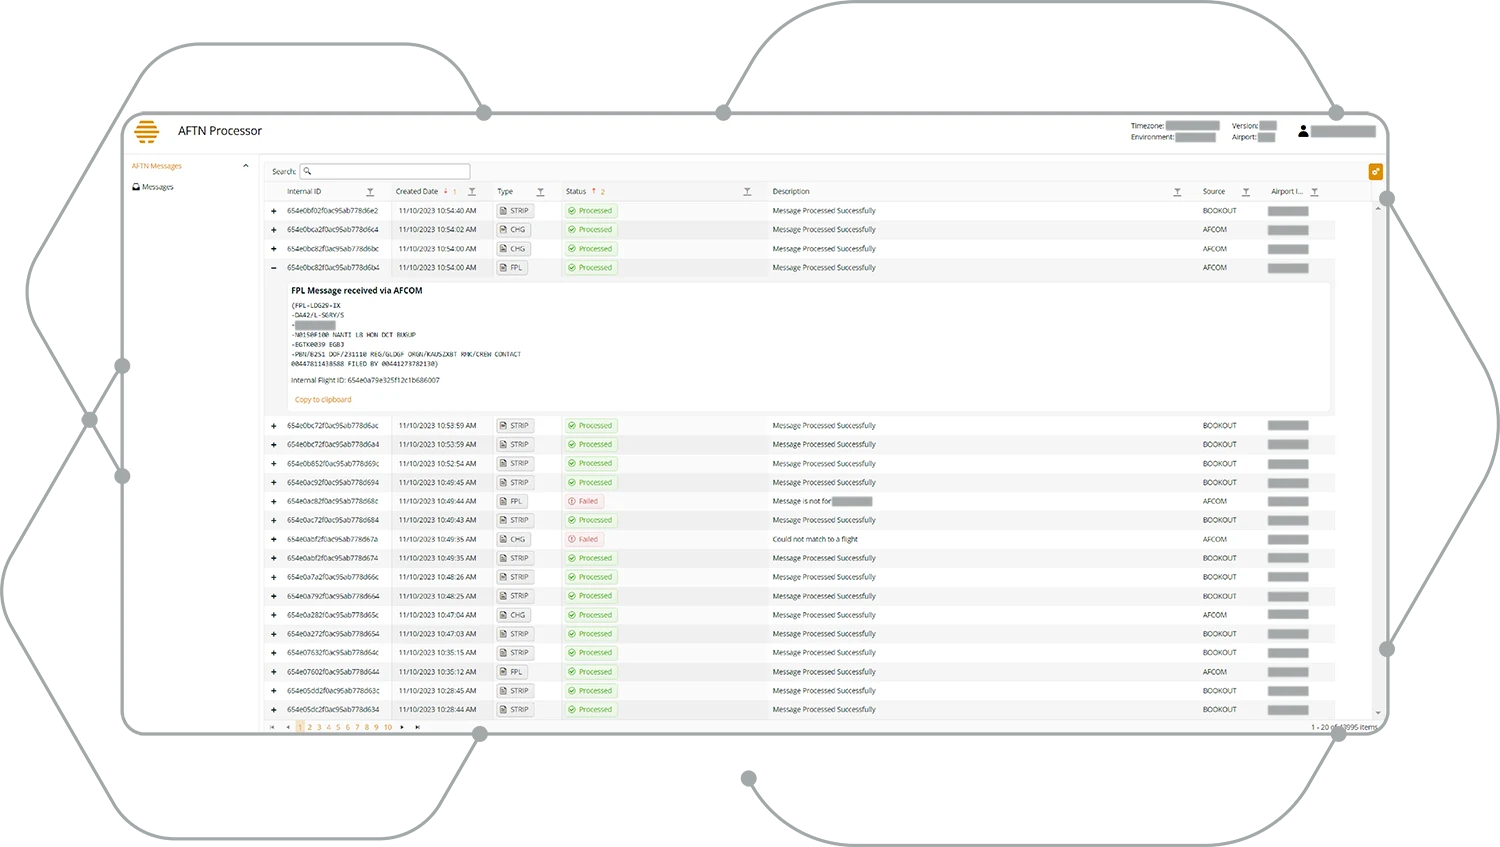Click date cell '11/10/2023 10:52:54 AM'

437,464
